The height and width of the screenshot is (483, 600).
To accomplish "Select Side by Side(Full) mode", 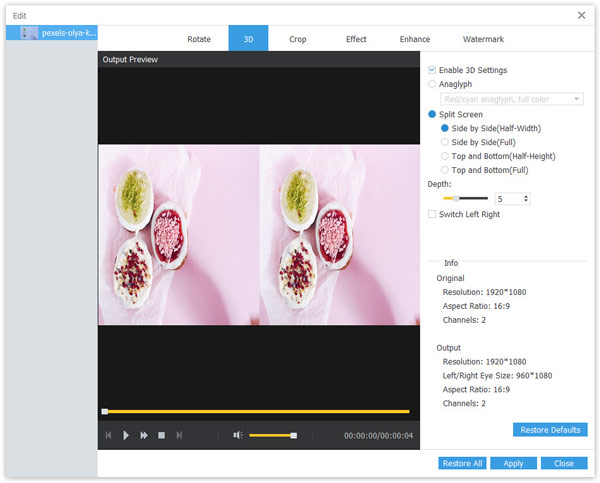I will pyautogui.click(x=445, y=142).
